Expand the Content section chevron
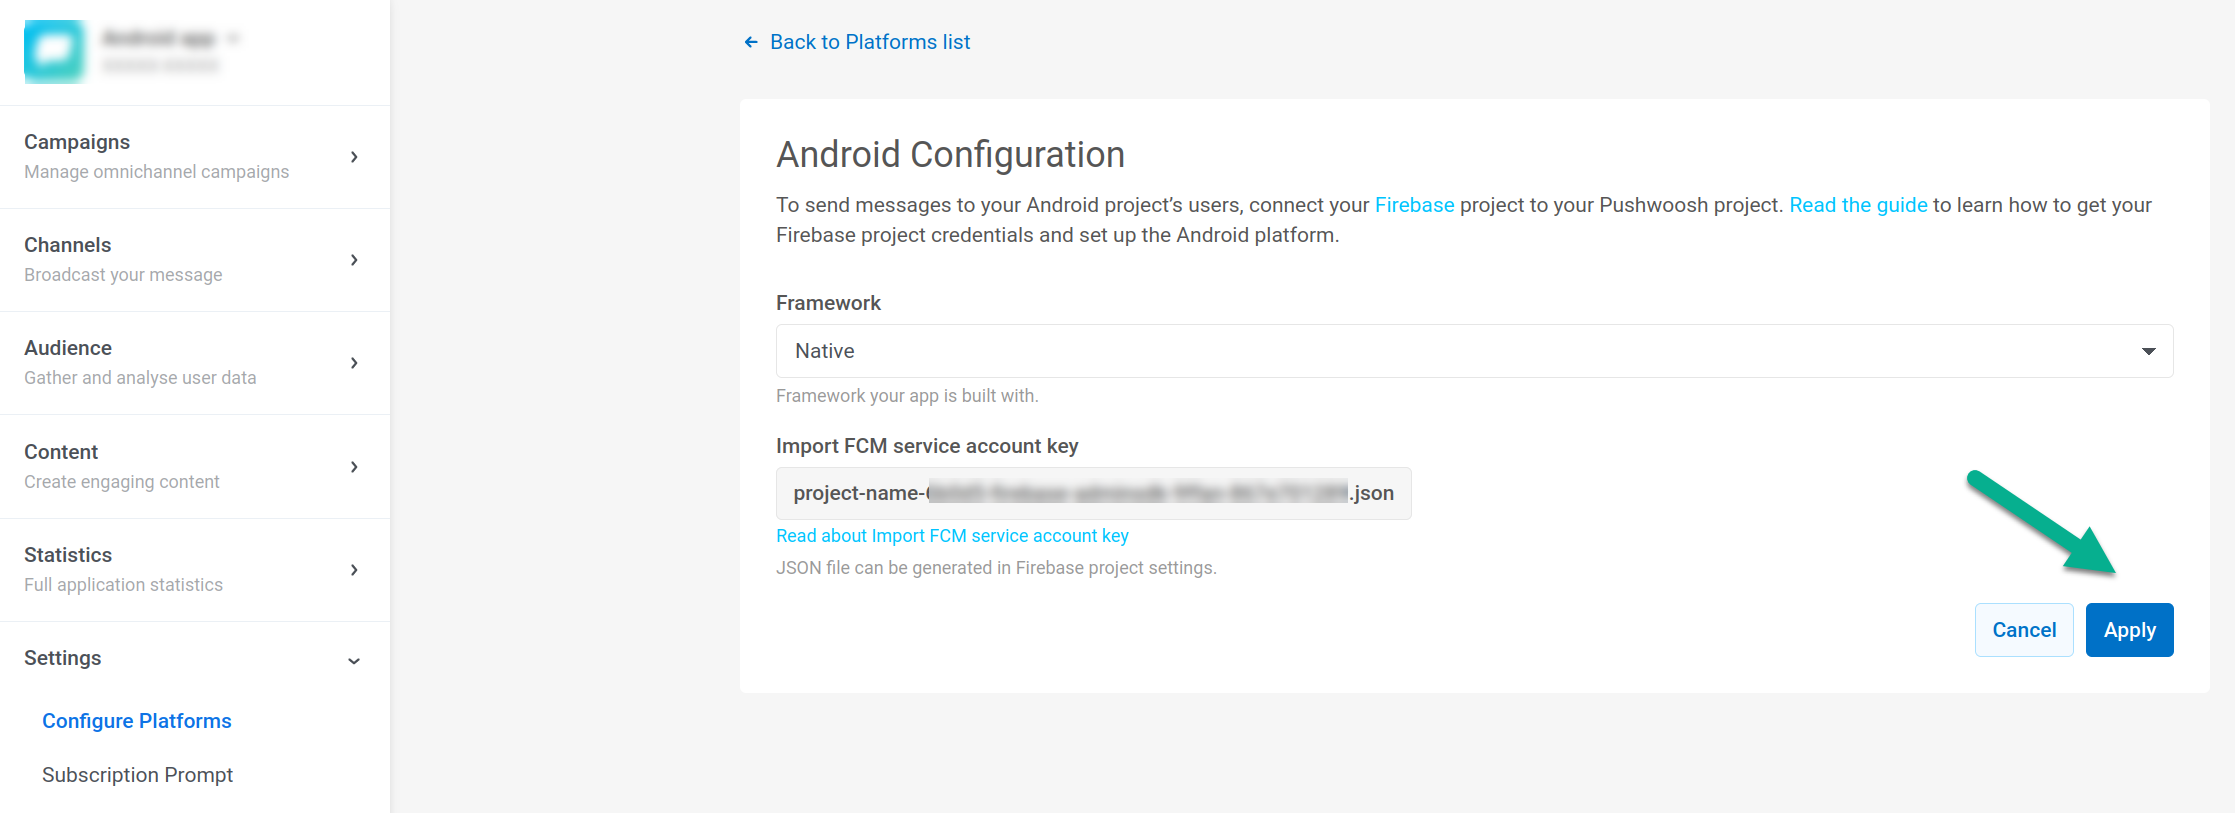Image resolution: width=2235 pixels, height=813 pixels. coord(354,467)
